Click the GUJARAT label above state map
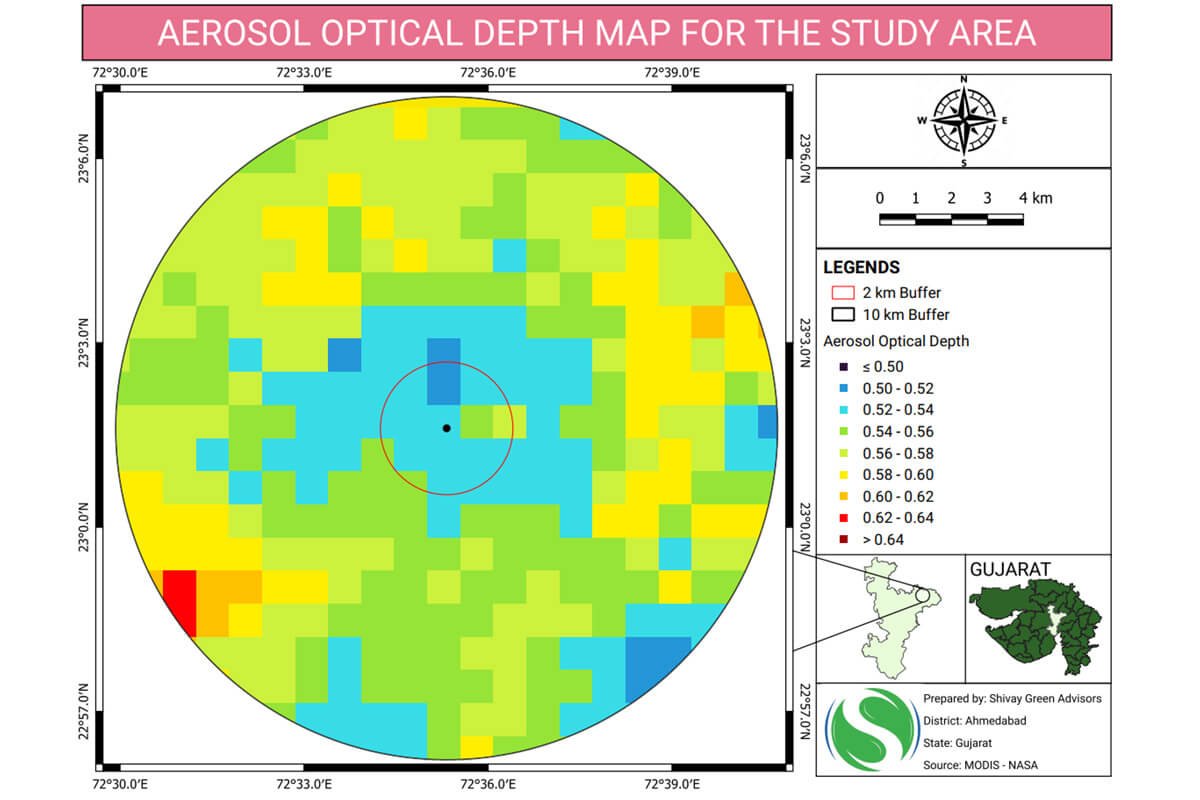The image size is (1200, 800). 1010,569
